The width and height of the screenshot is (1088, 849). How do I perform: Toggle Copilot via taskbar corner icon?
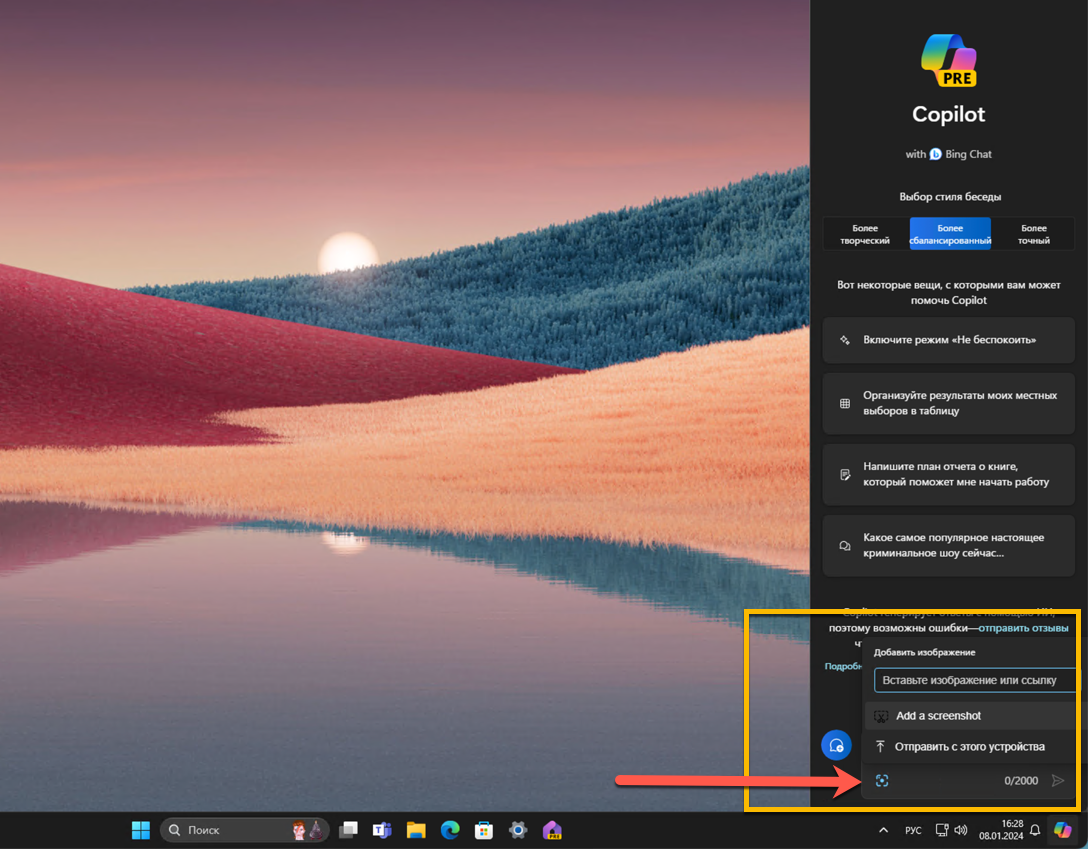point(1062,830)
